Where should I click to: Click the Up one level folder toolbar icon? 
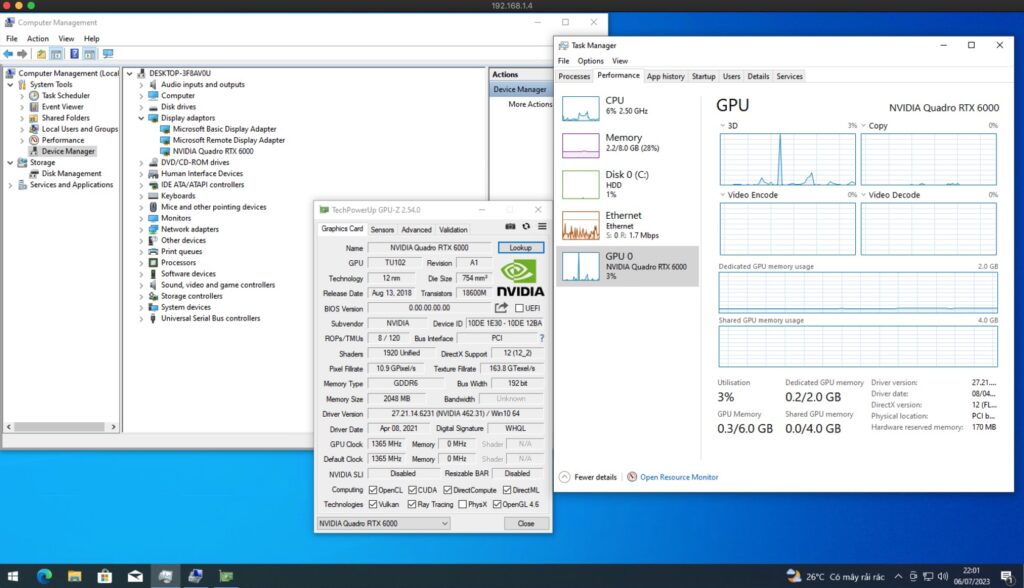[x=41, y=54]
